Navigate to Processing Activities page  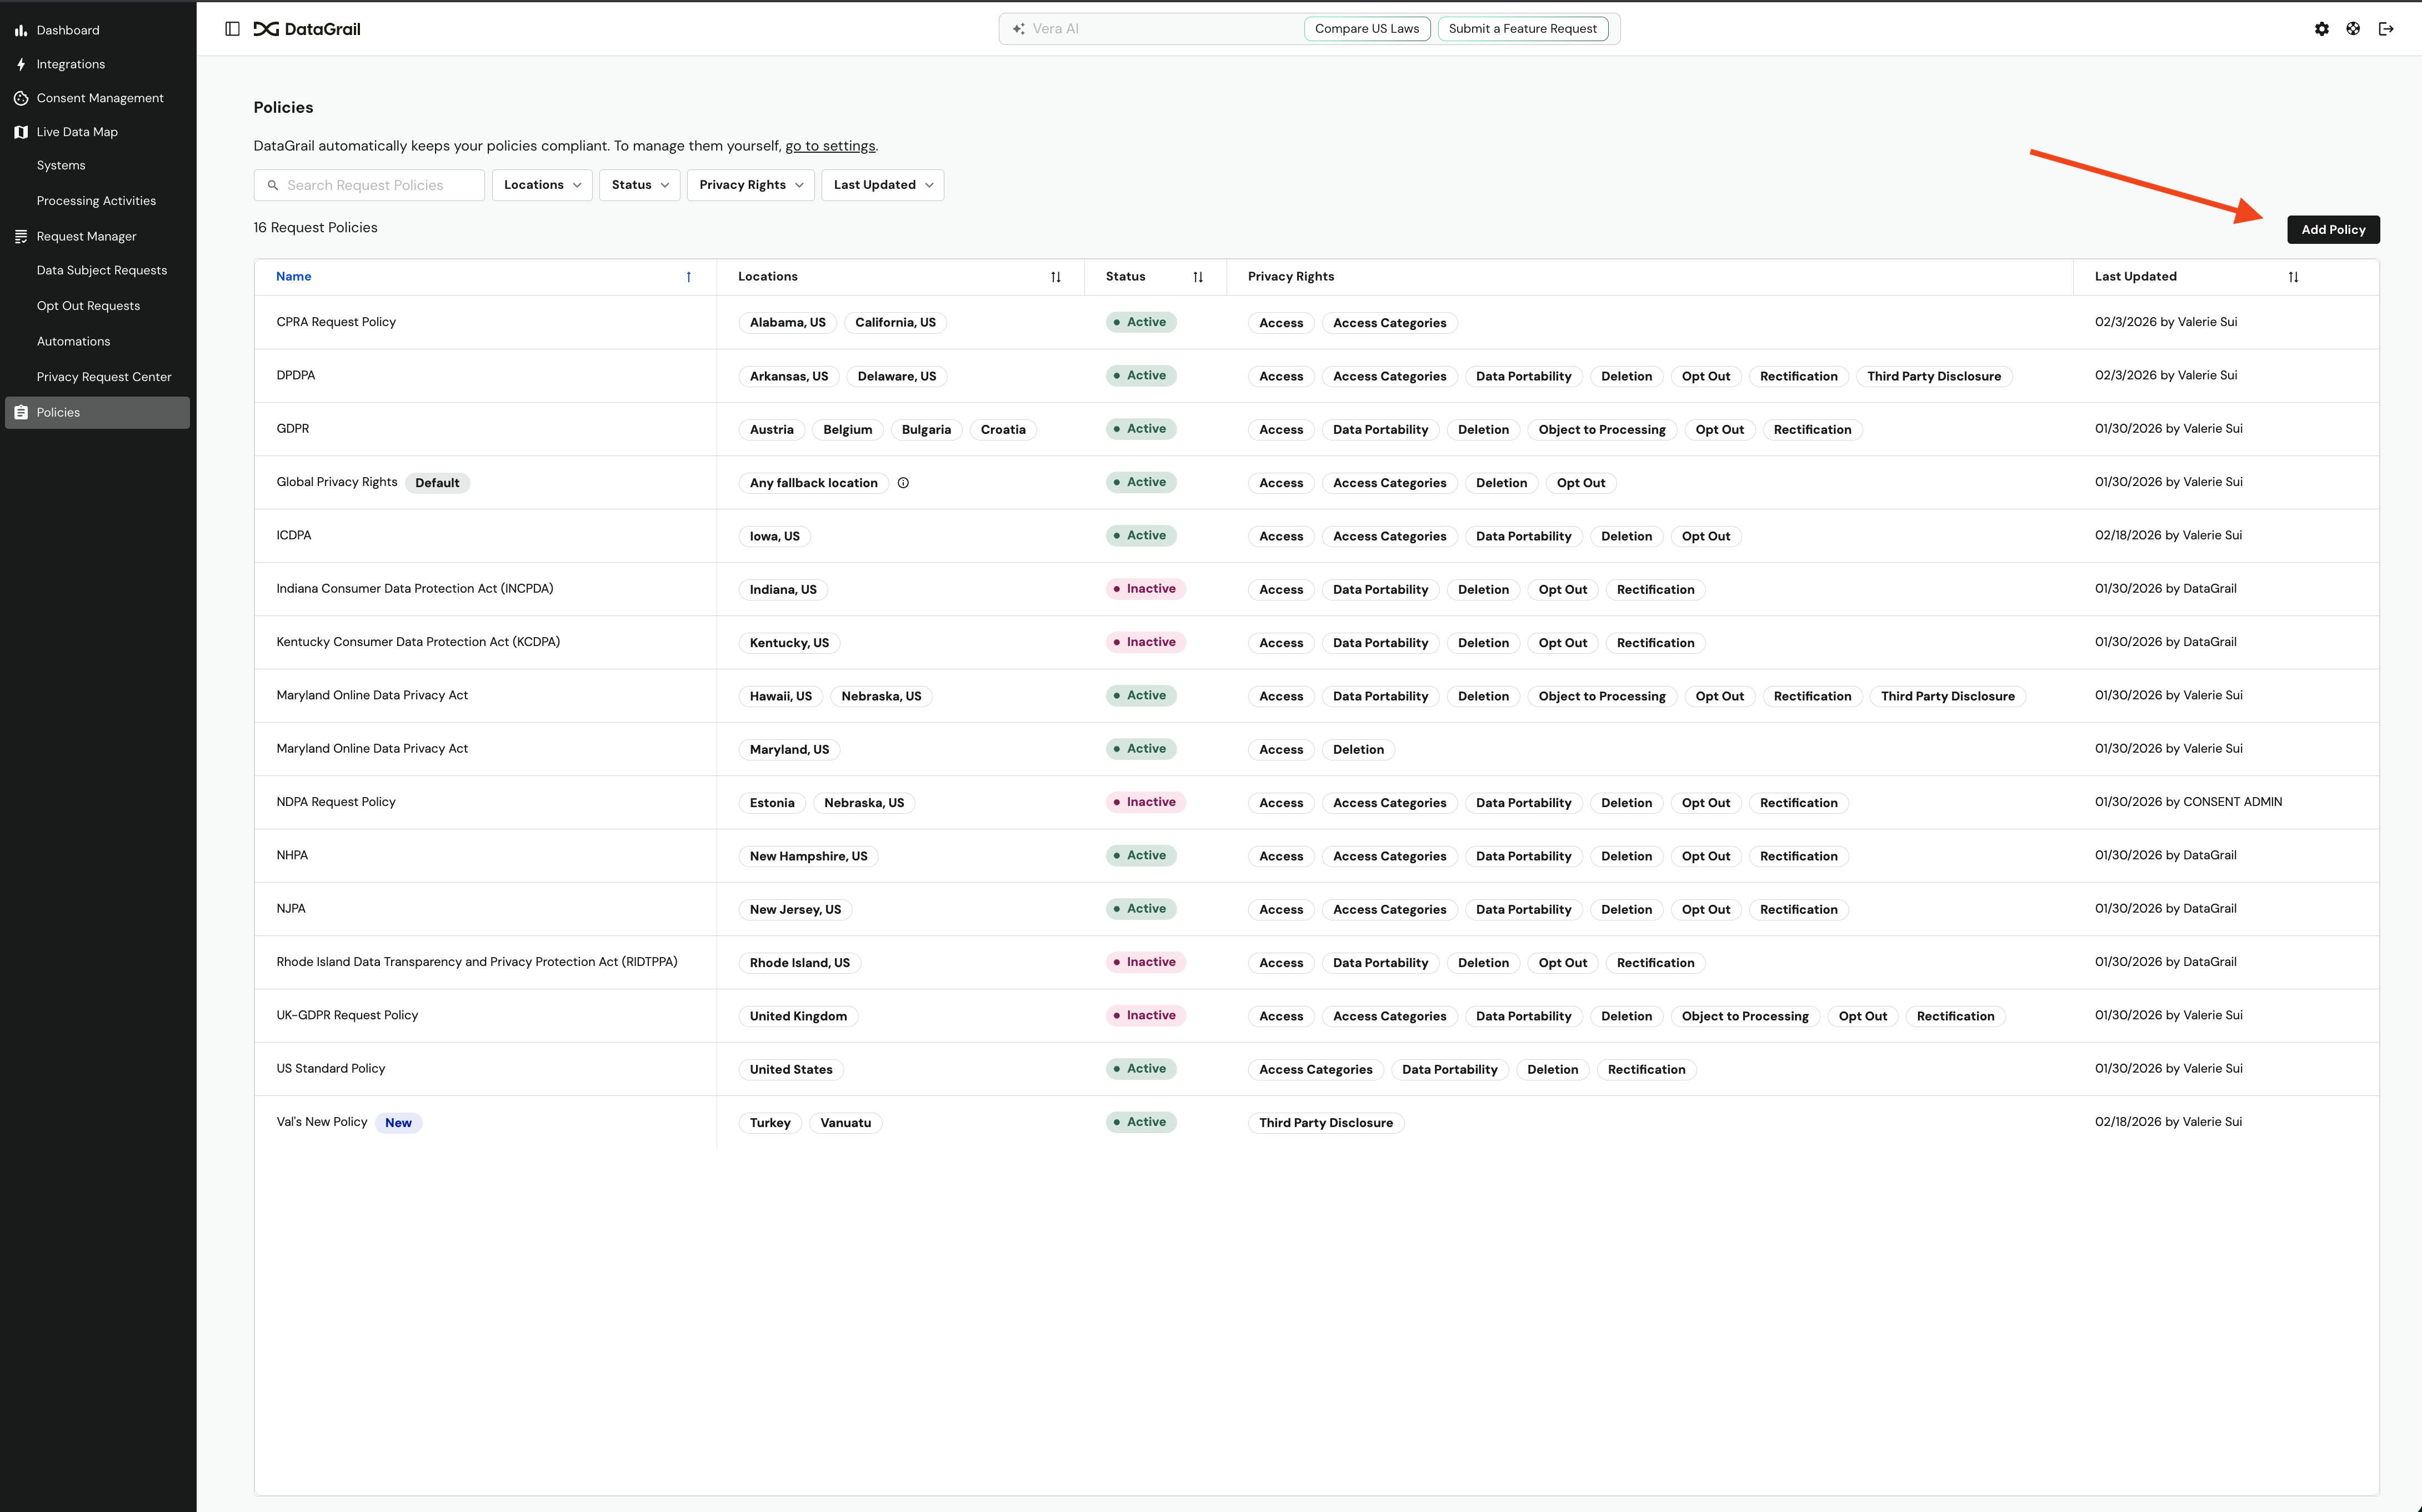pos(96,201)
